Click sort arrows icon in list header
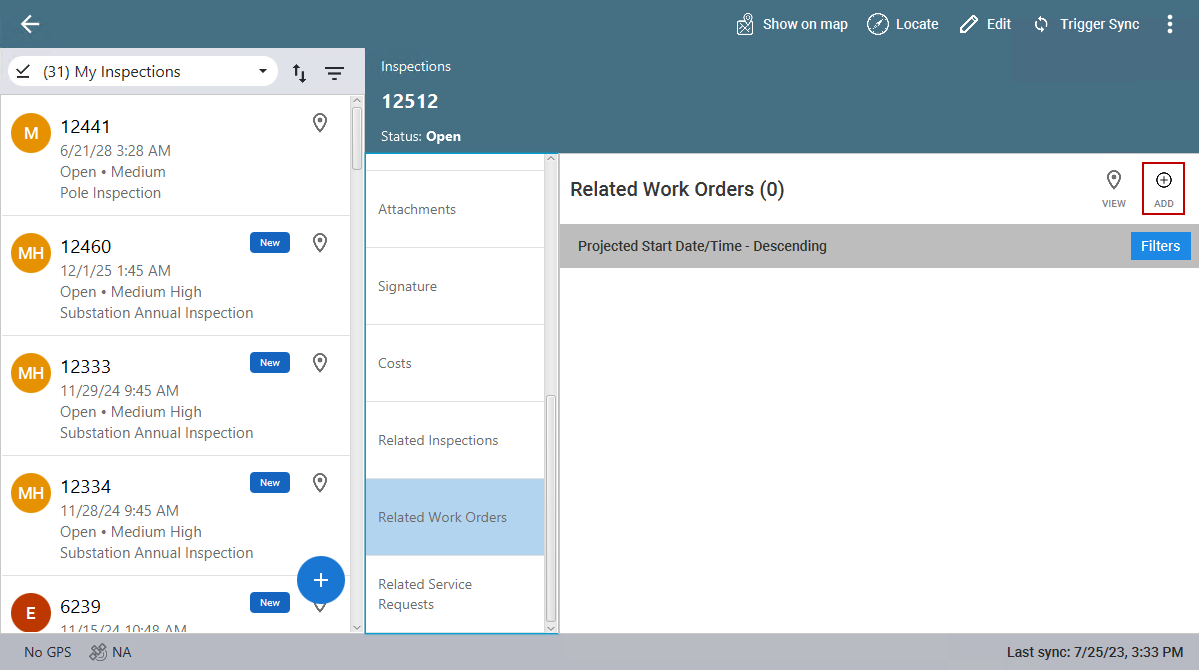Image resolution: width=1199 pixels, height=670 pixels. [299, 73]
